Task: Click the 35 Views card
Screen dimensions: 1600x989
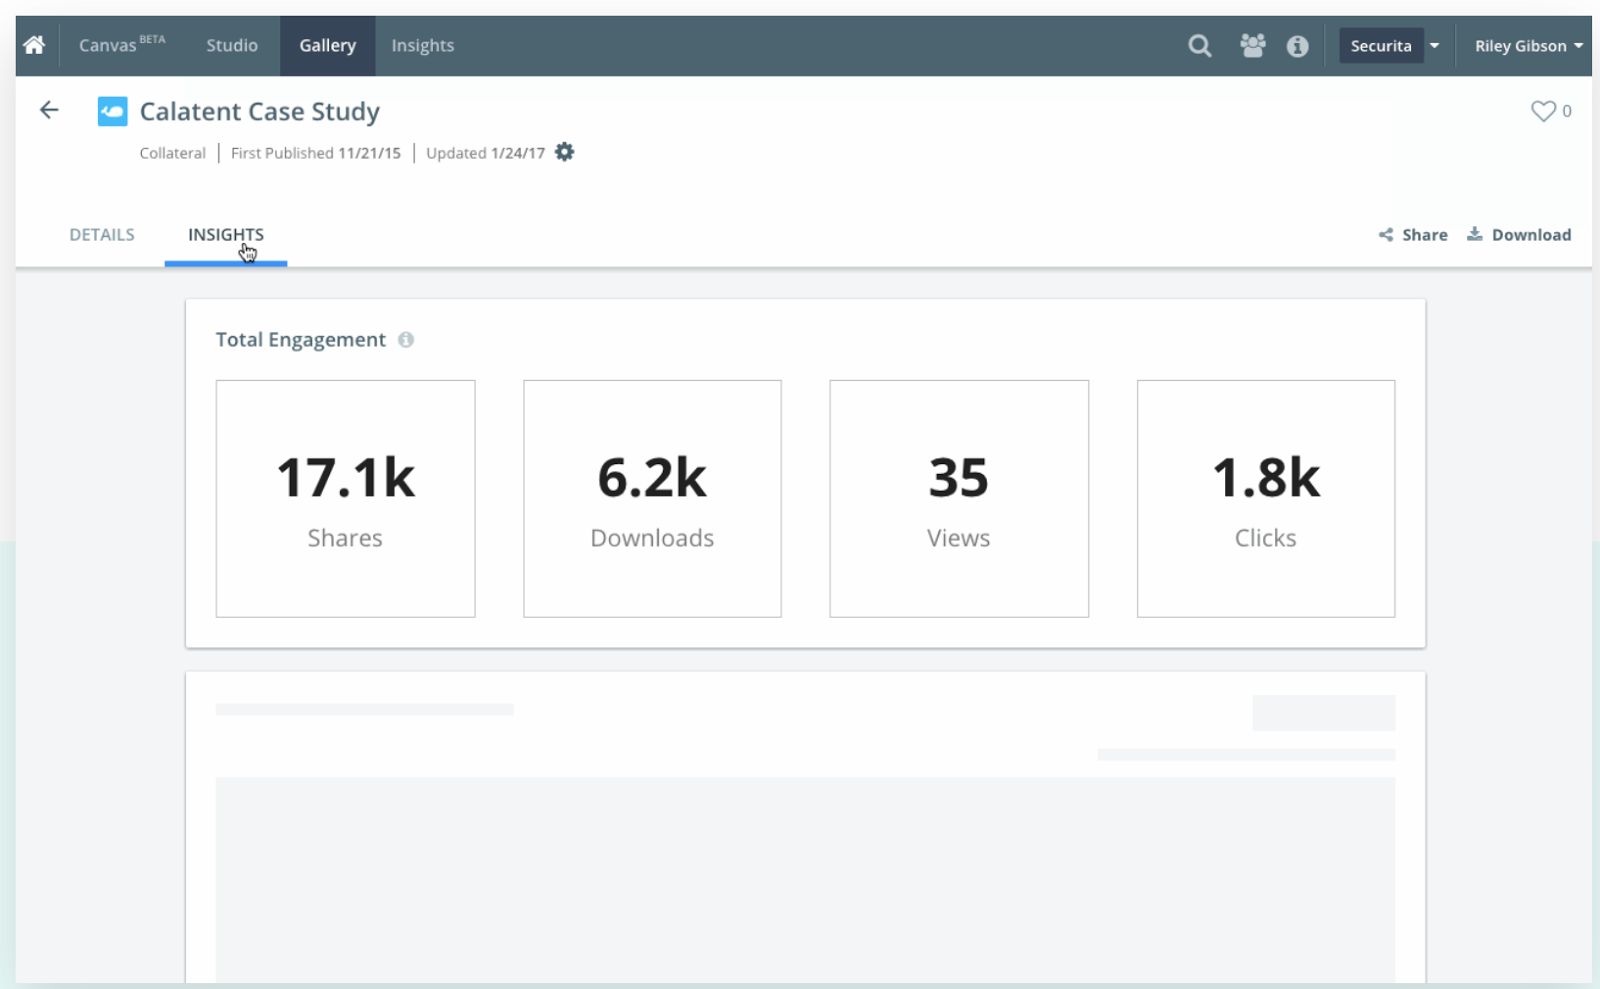Action: tap(959, 498)
